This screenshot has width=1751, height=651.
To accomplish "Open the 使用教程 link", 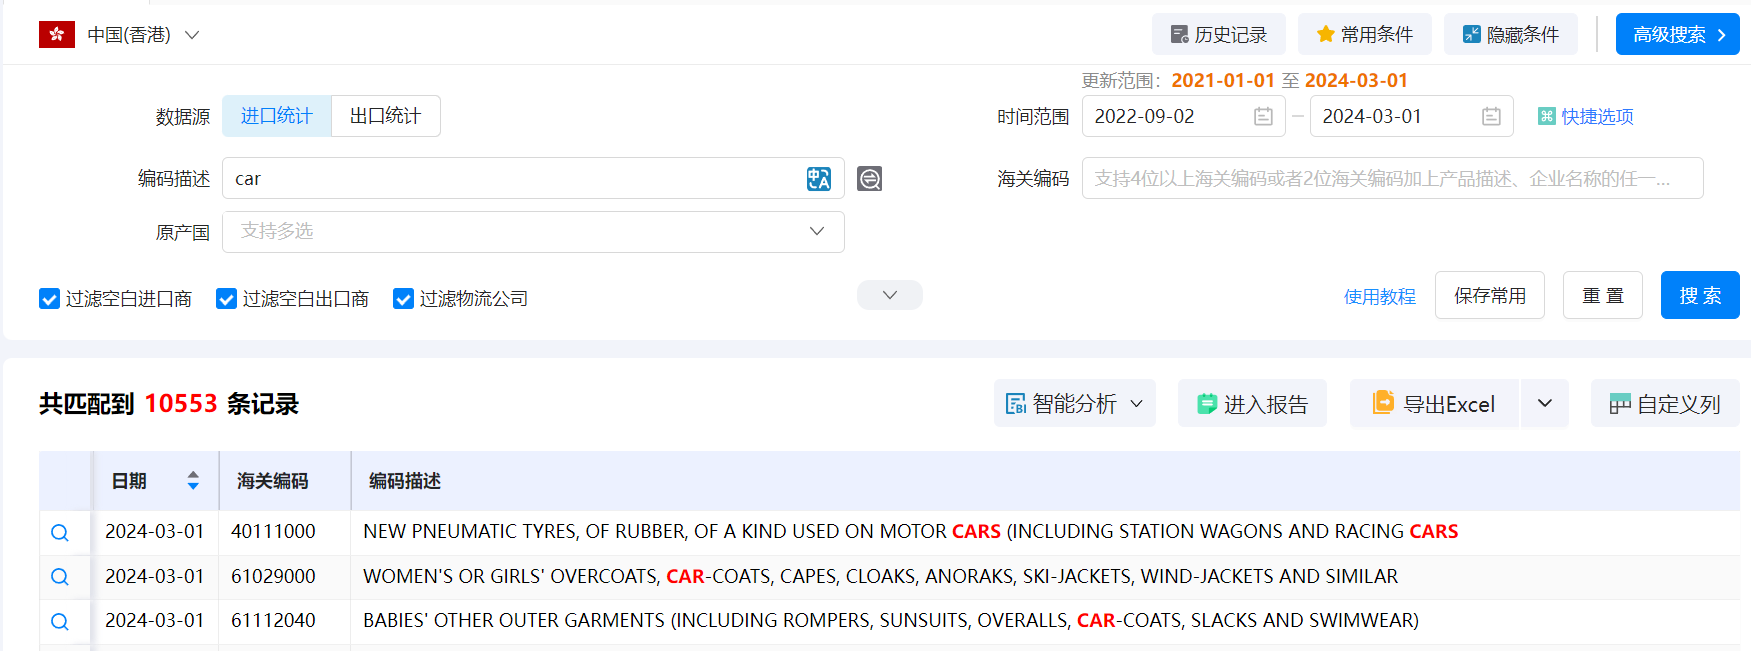I will (x=1379, y=297).
